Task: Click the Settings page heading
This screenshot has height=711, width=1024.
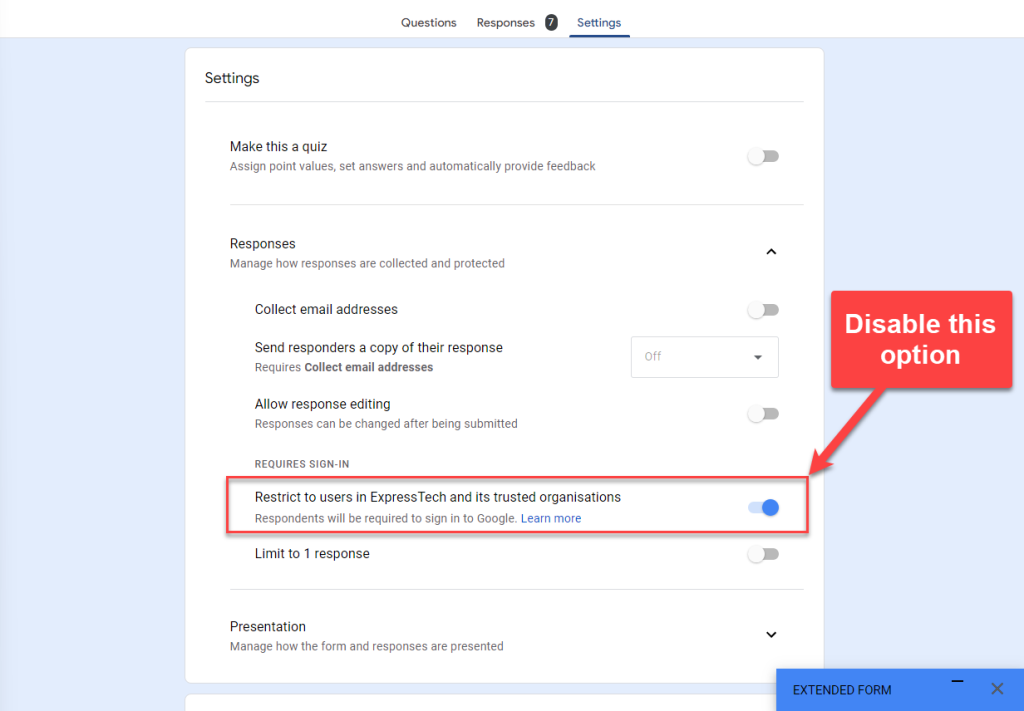Action: coord(232,77)
